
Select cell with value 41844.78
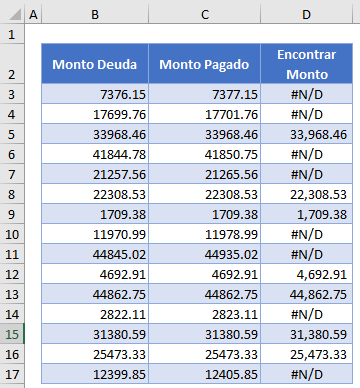[95, 154]
